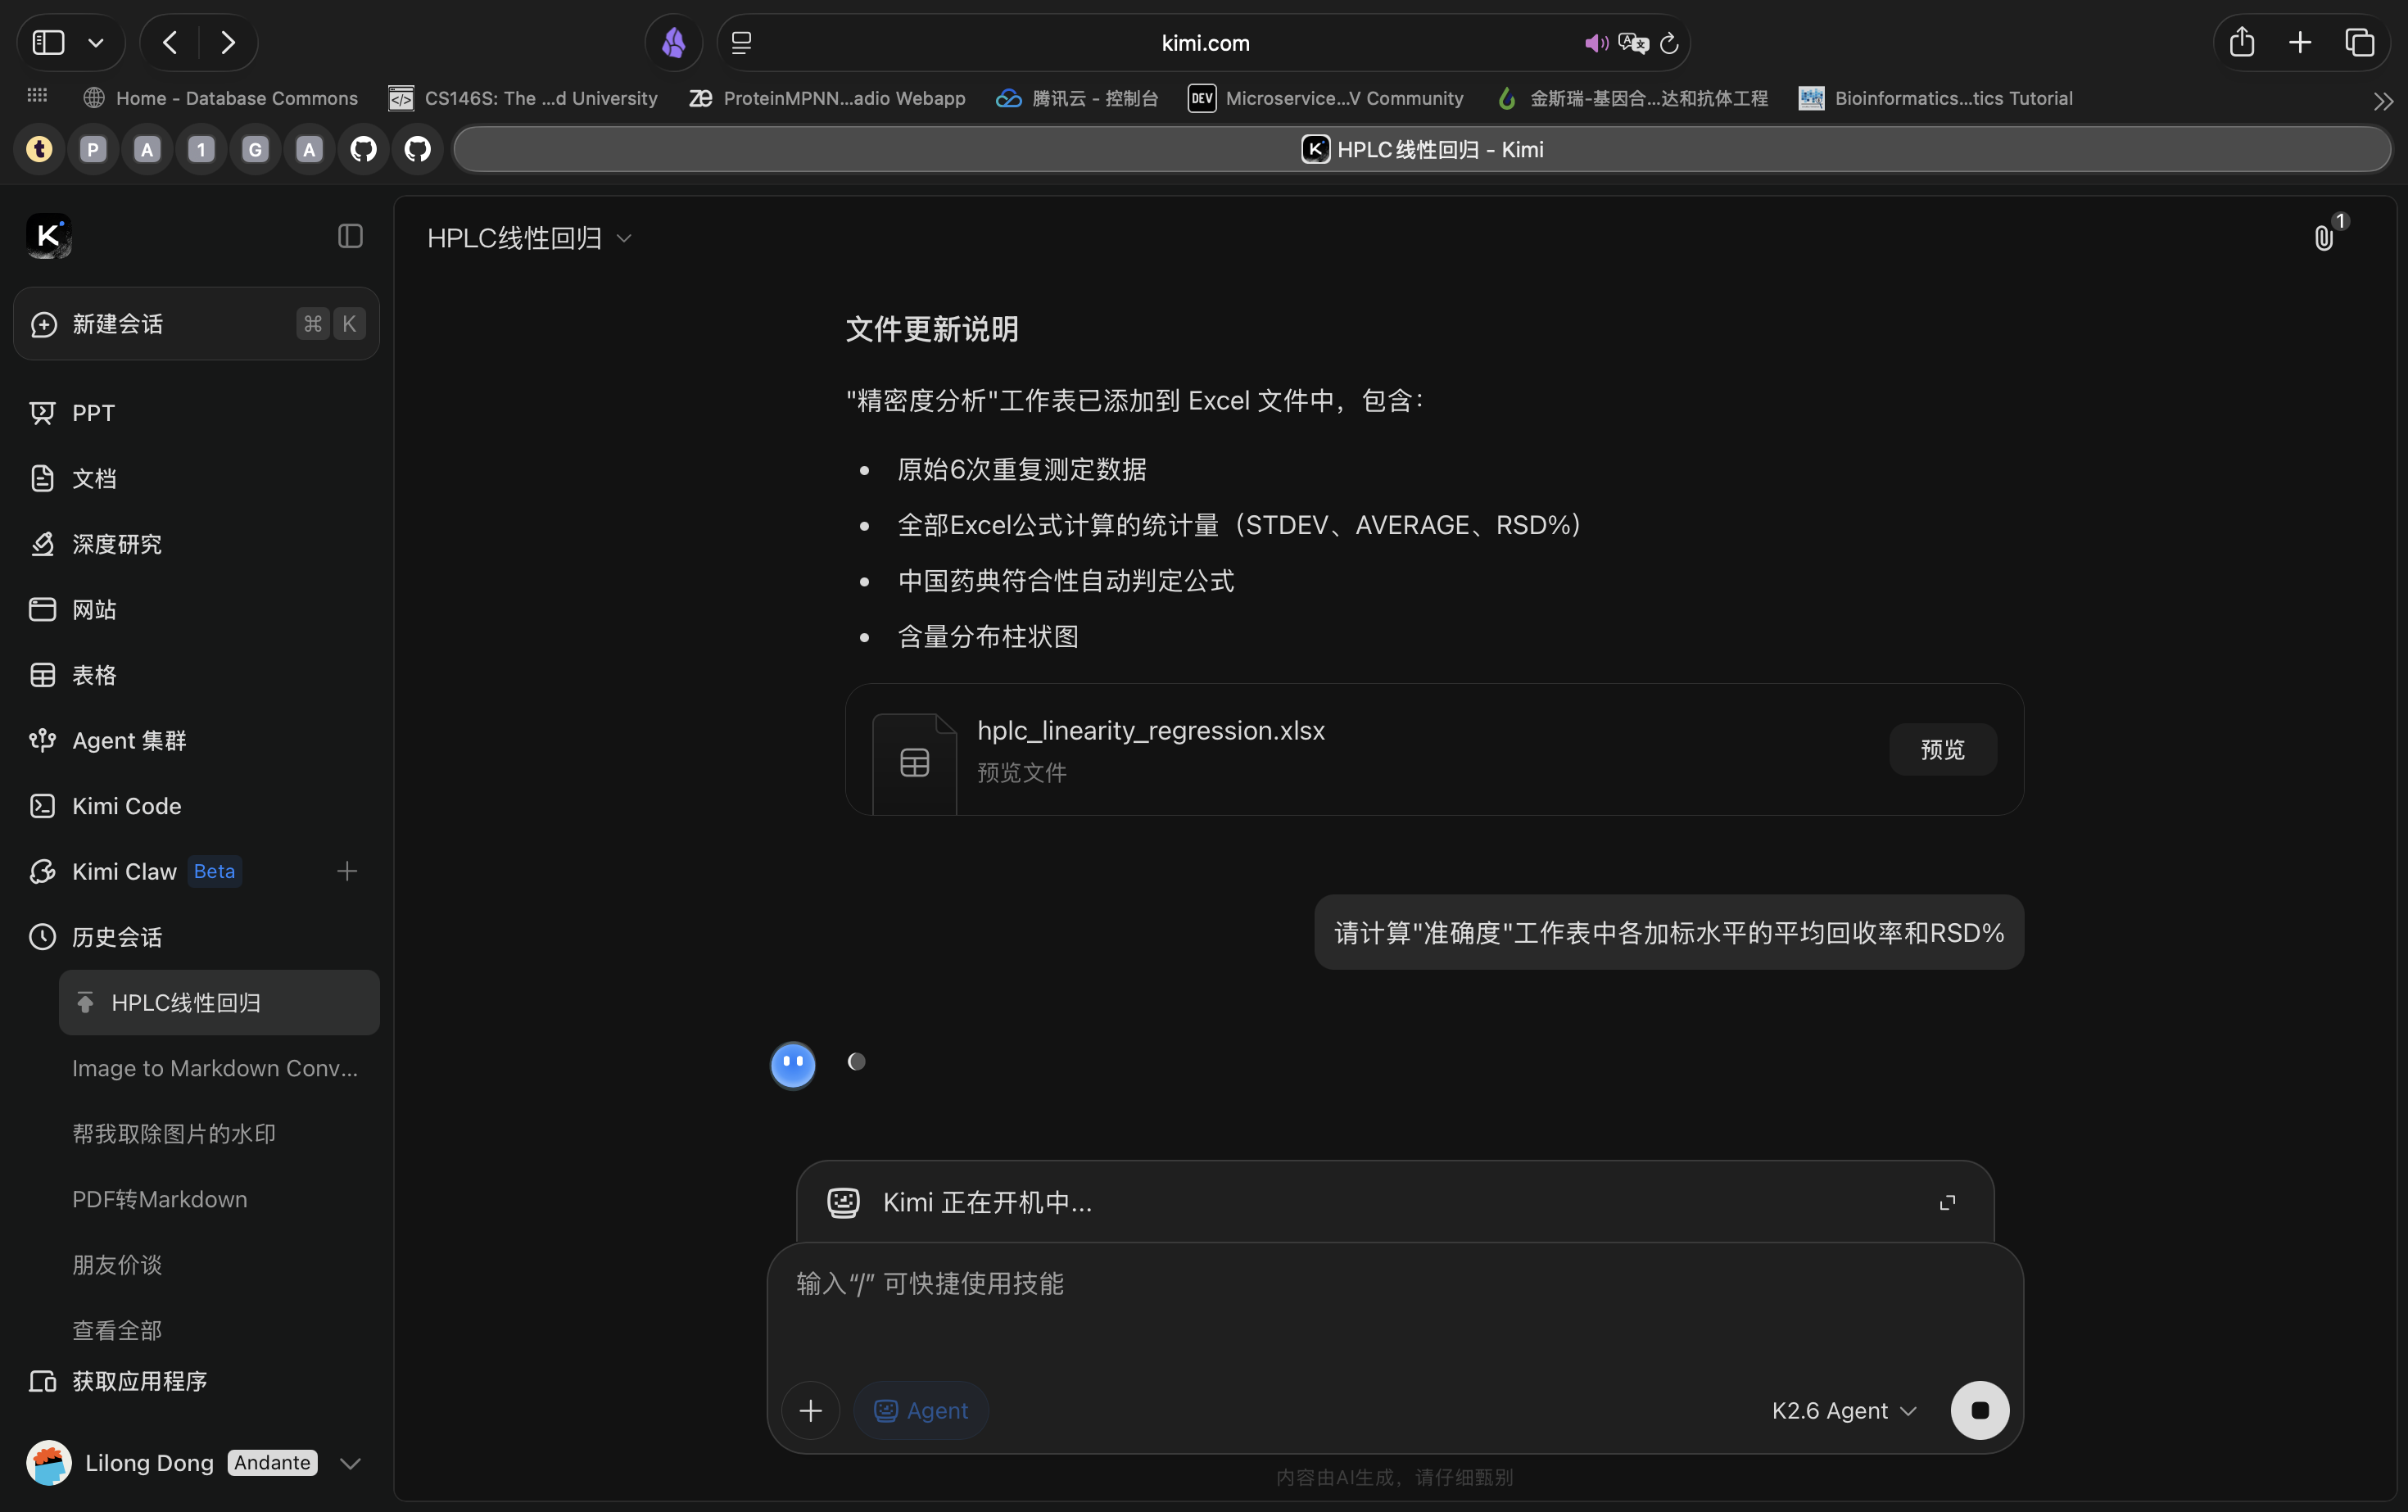Click the plus attachment icon in input
This screenshot has width=2408, height=1512.
[811, 1410]
